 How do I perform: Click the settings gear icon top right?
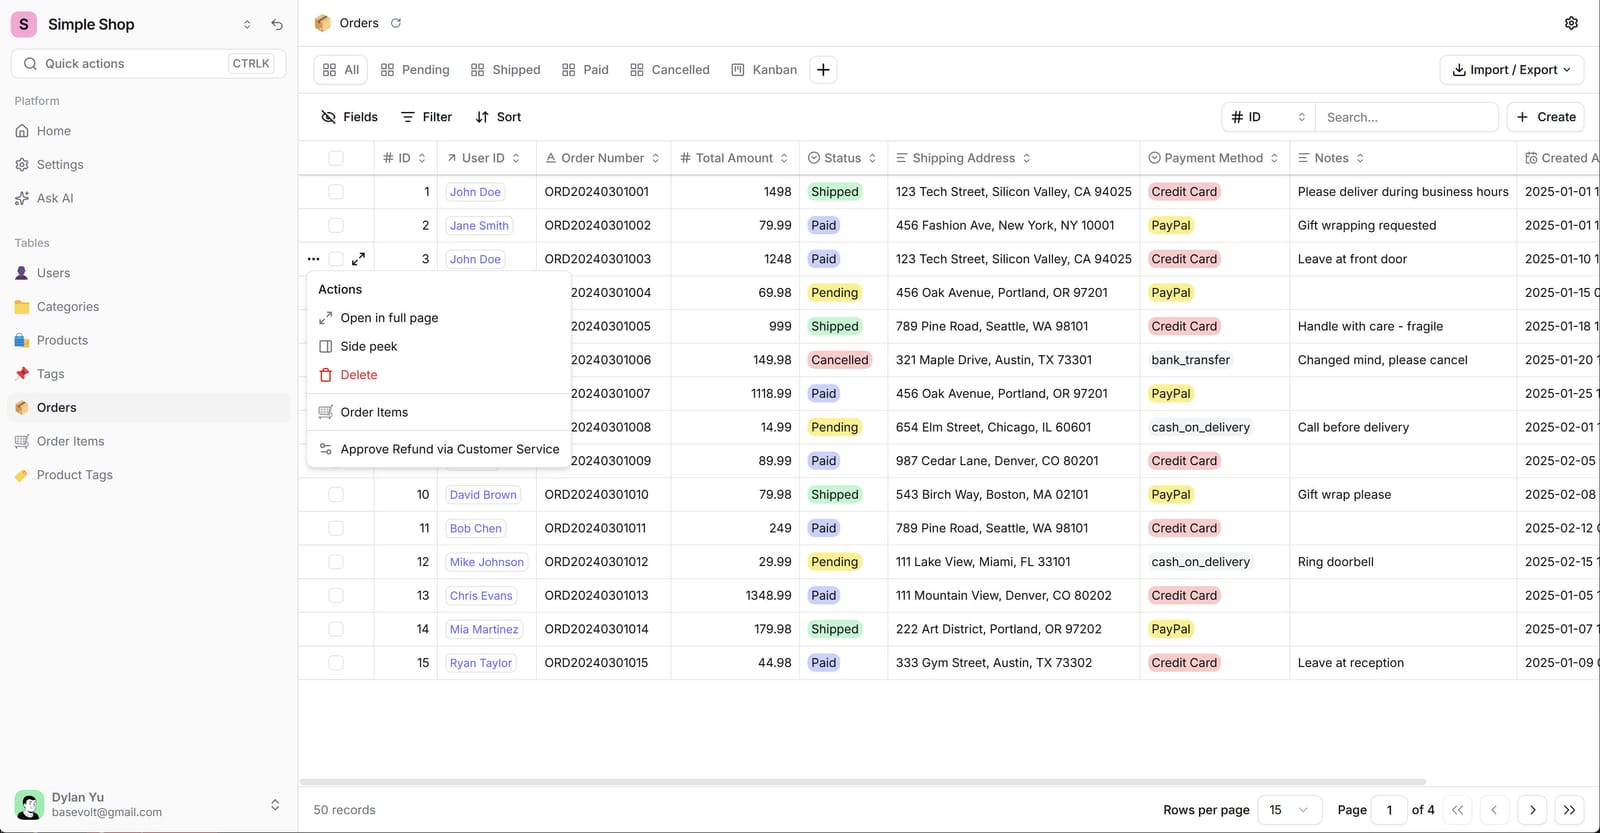click(x=1571, y=23)
